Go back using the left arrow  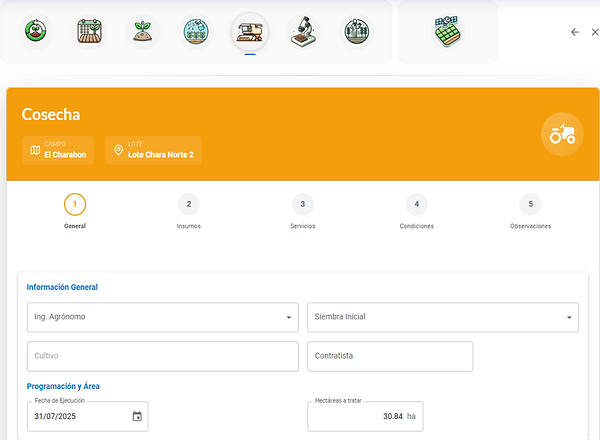coord(575,32)
